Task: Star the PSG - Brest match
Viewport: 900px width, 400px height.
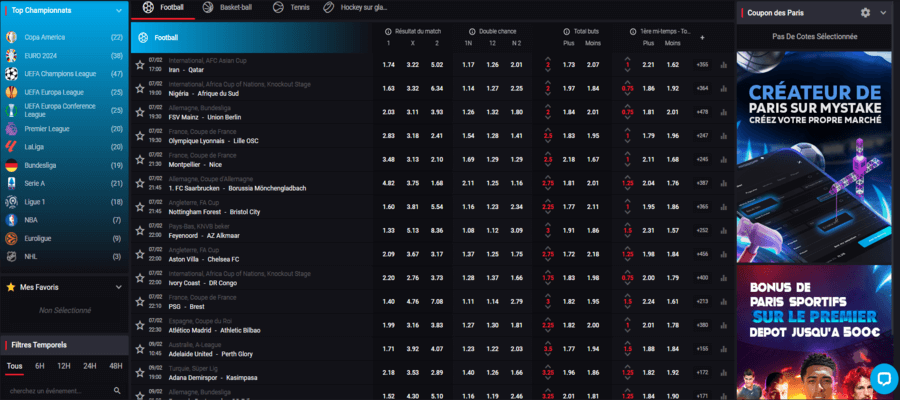Action: (139, 302)
